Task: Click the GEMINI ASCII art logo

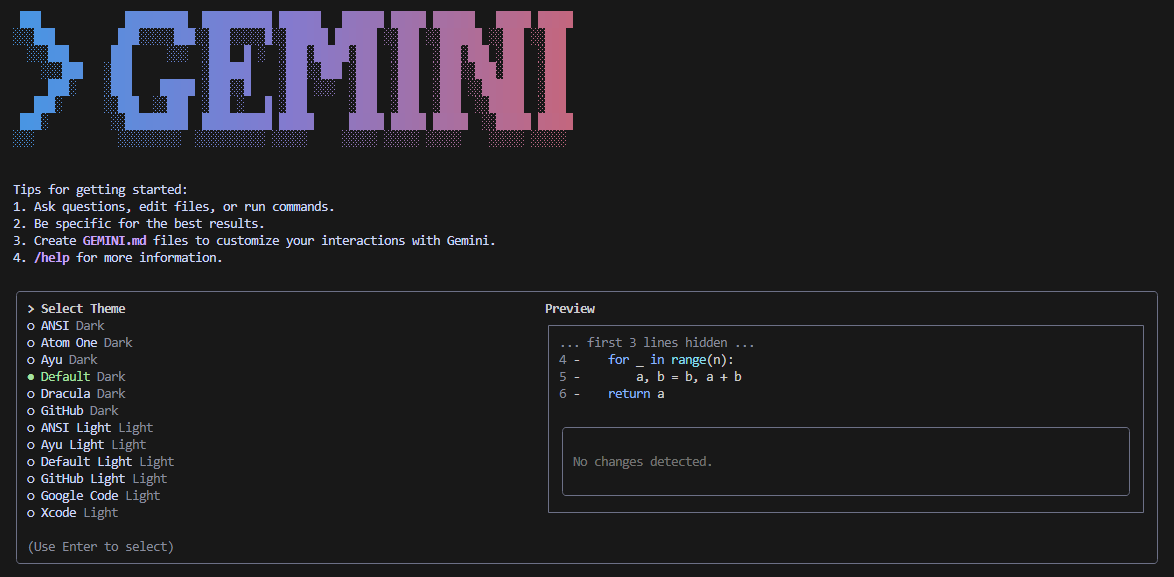Action: tap(293, 78)
